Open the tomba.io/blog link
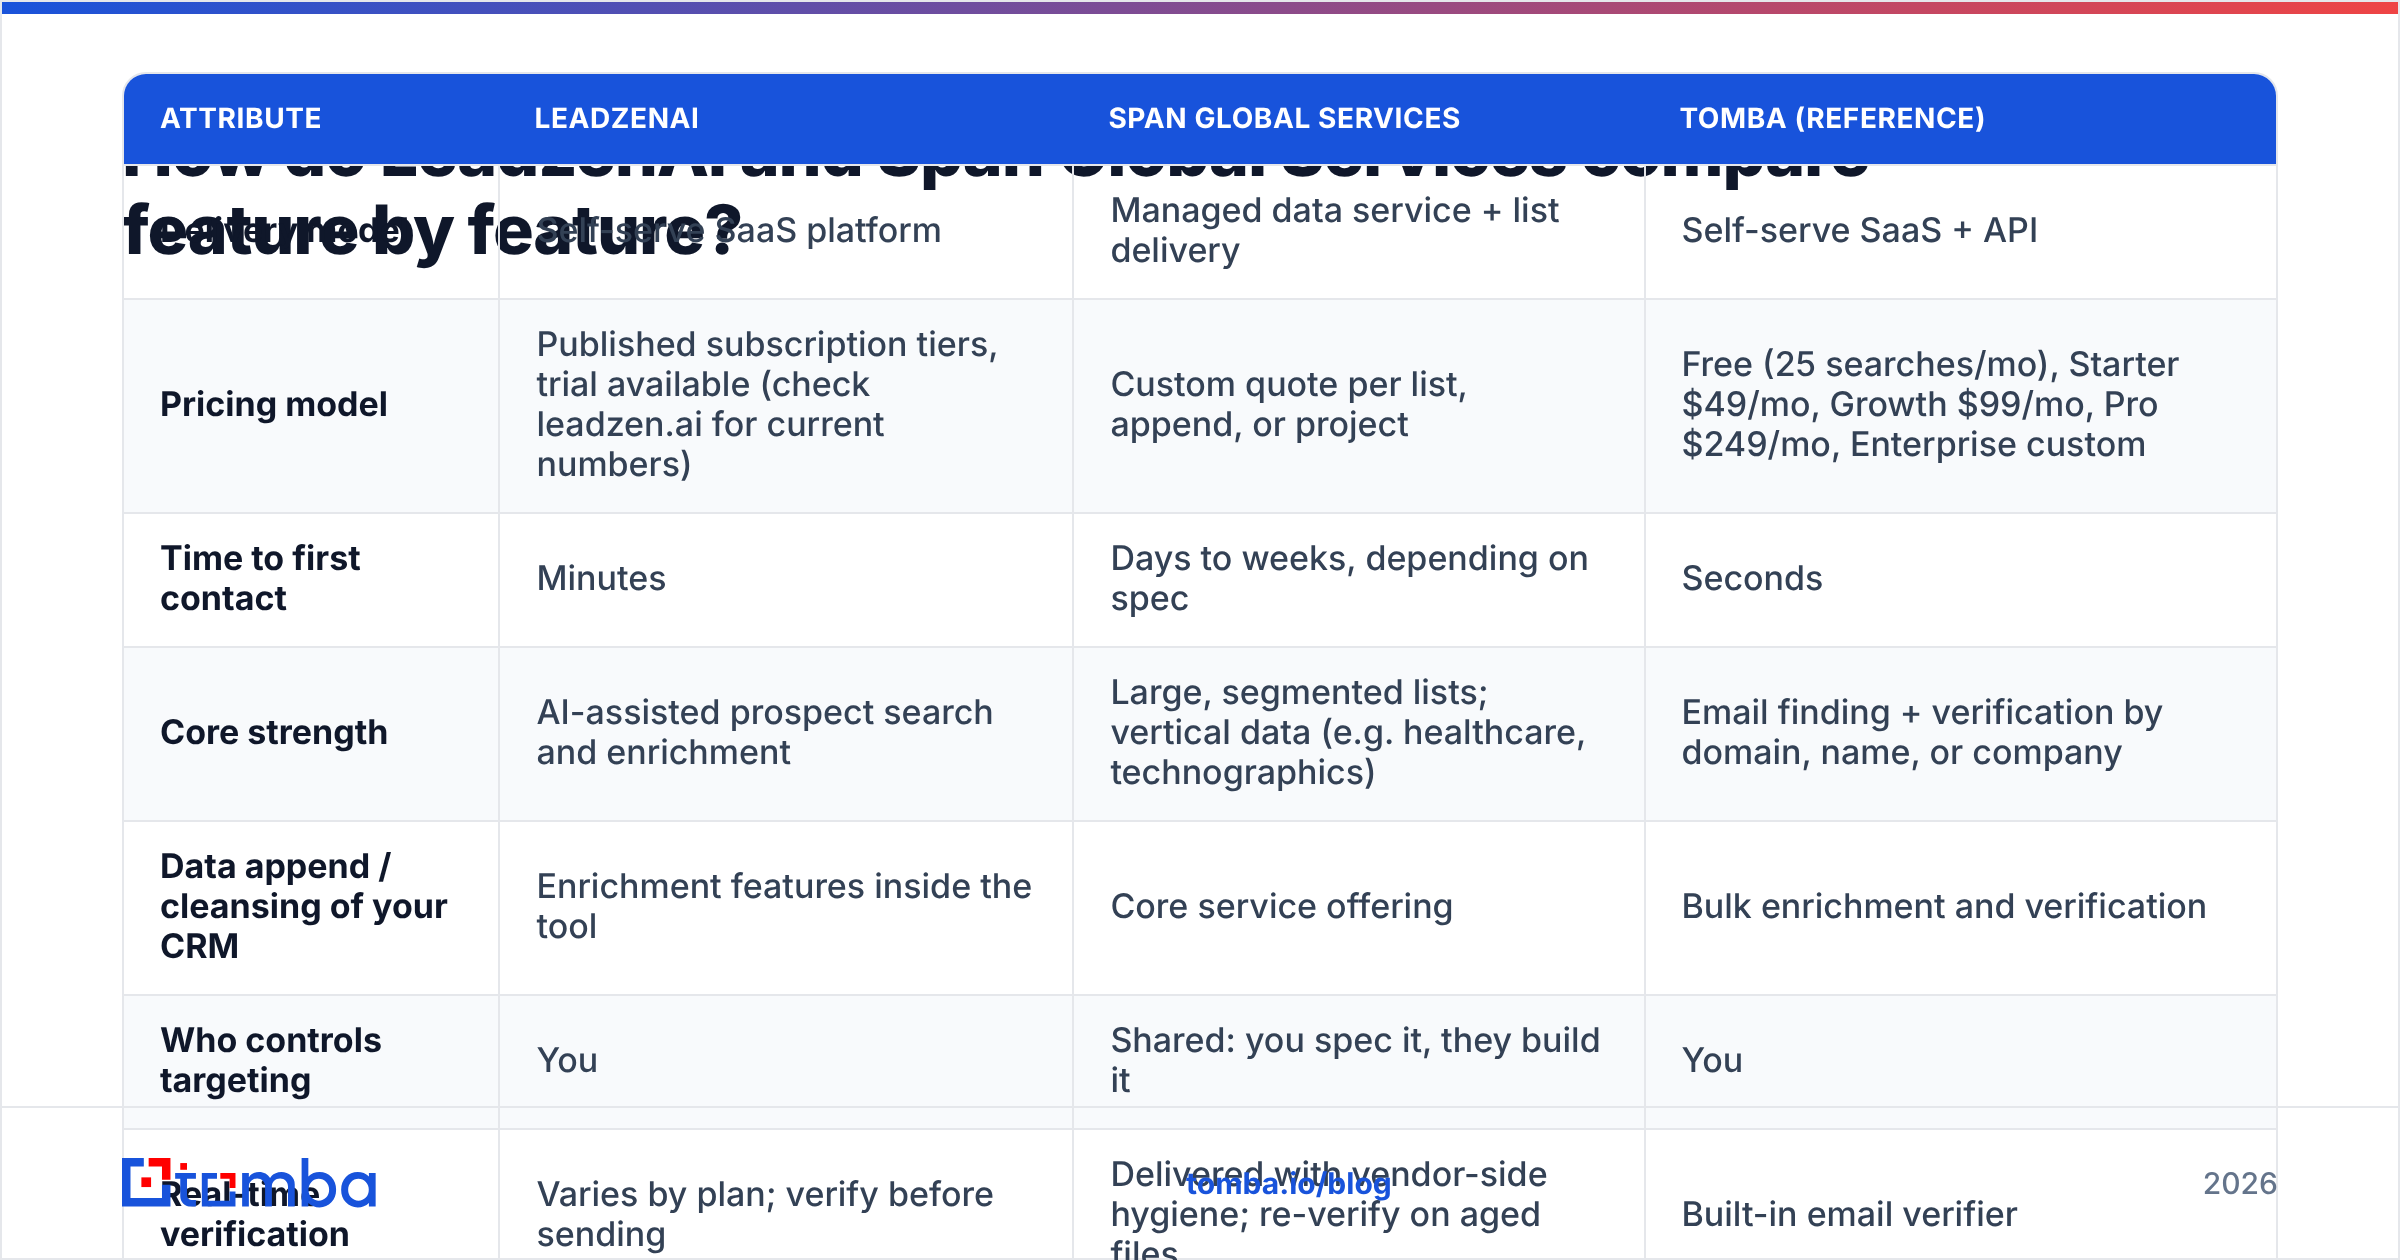 click(1288, 1184)
